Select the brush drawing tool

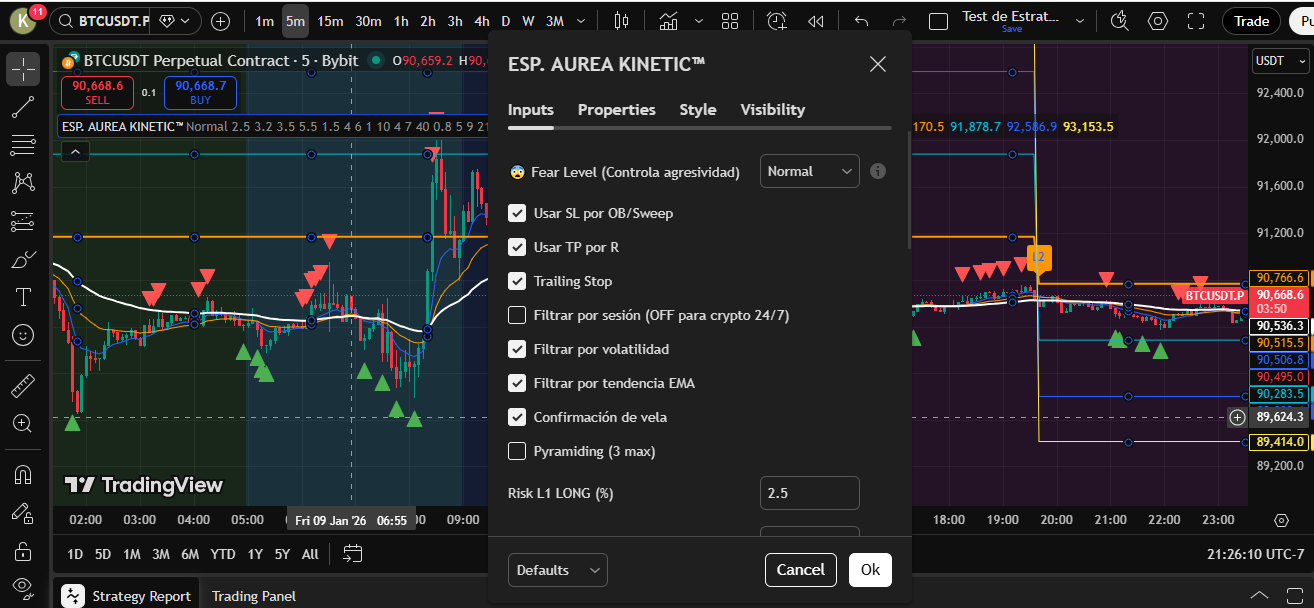click(22, 259)
